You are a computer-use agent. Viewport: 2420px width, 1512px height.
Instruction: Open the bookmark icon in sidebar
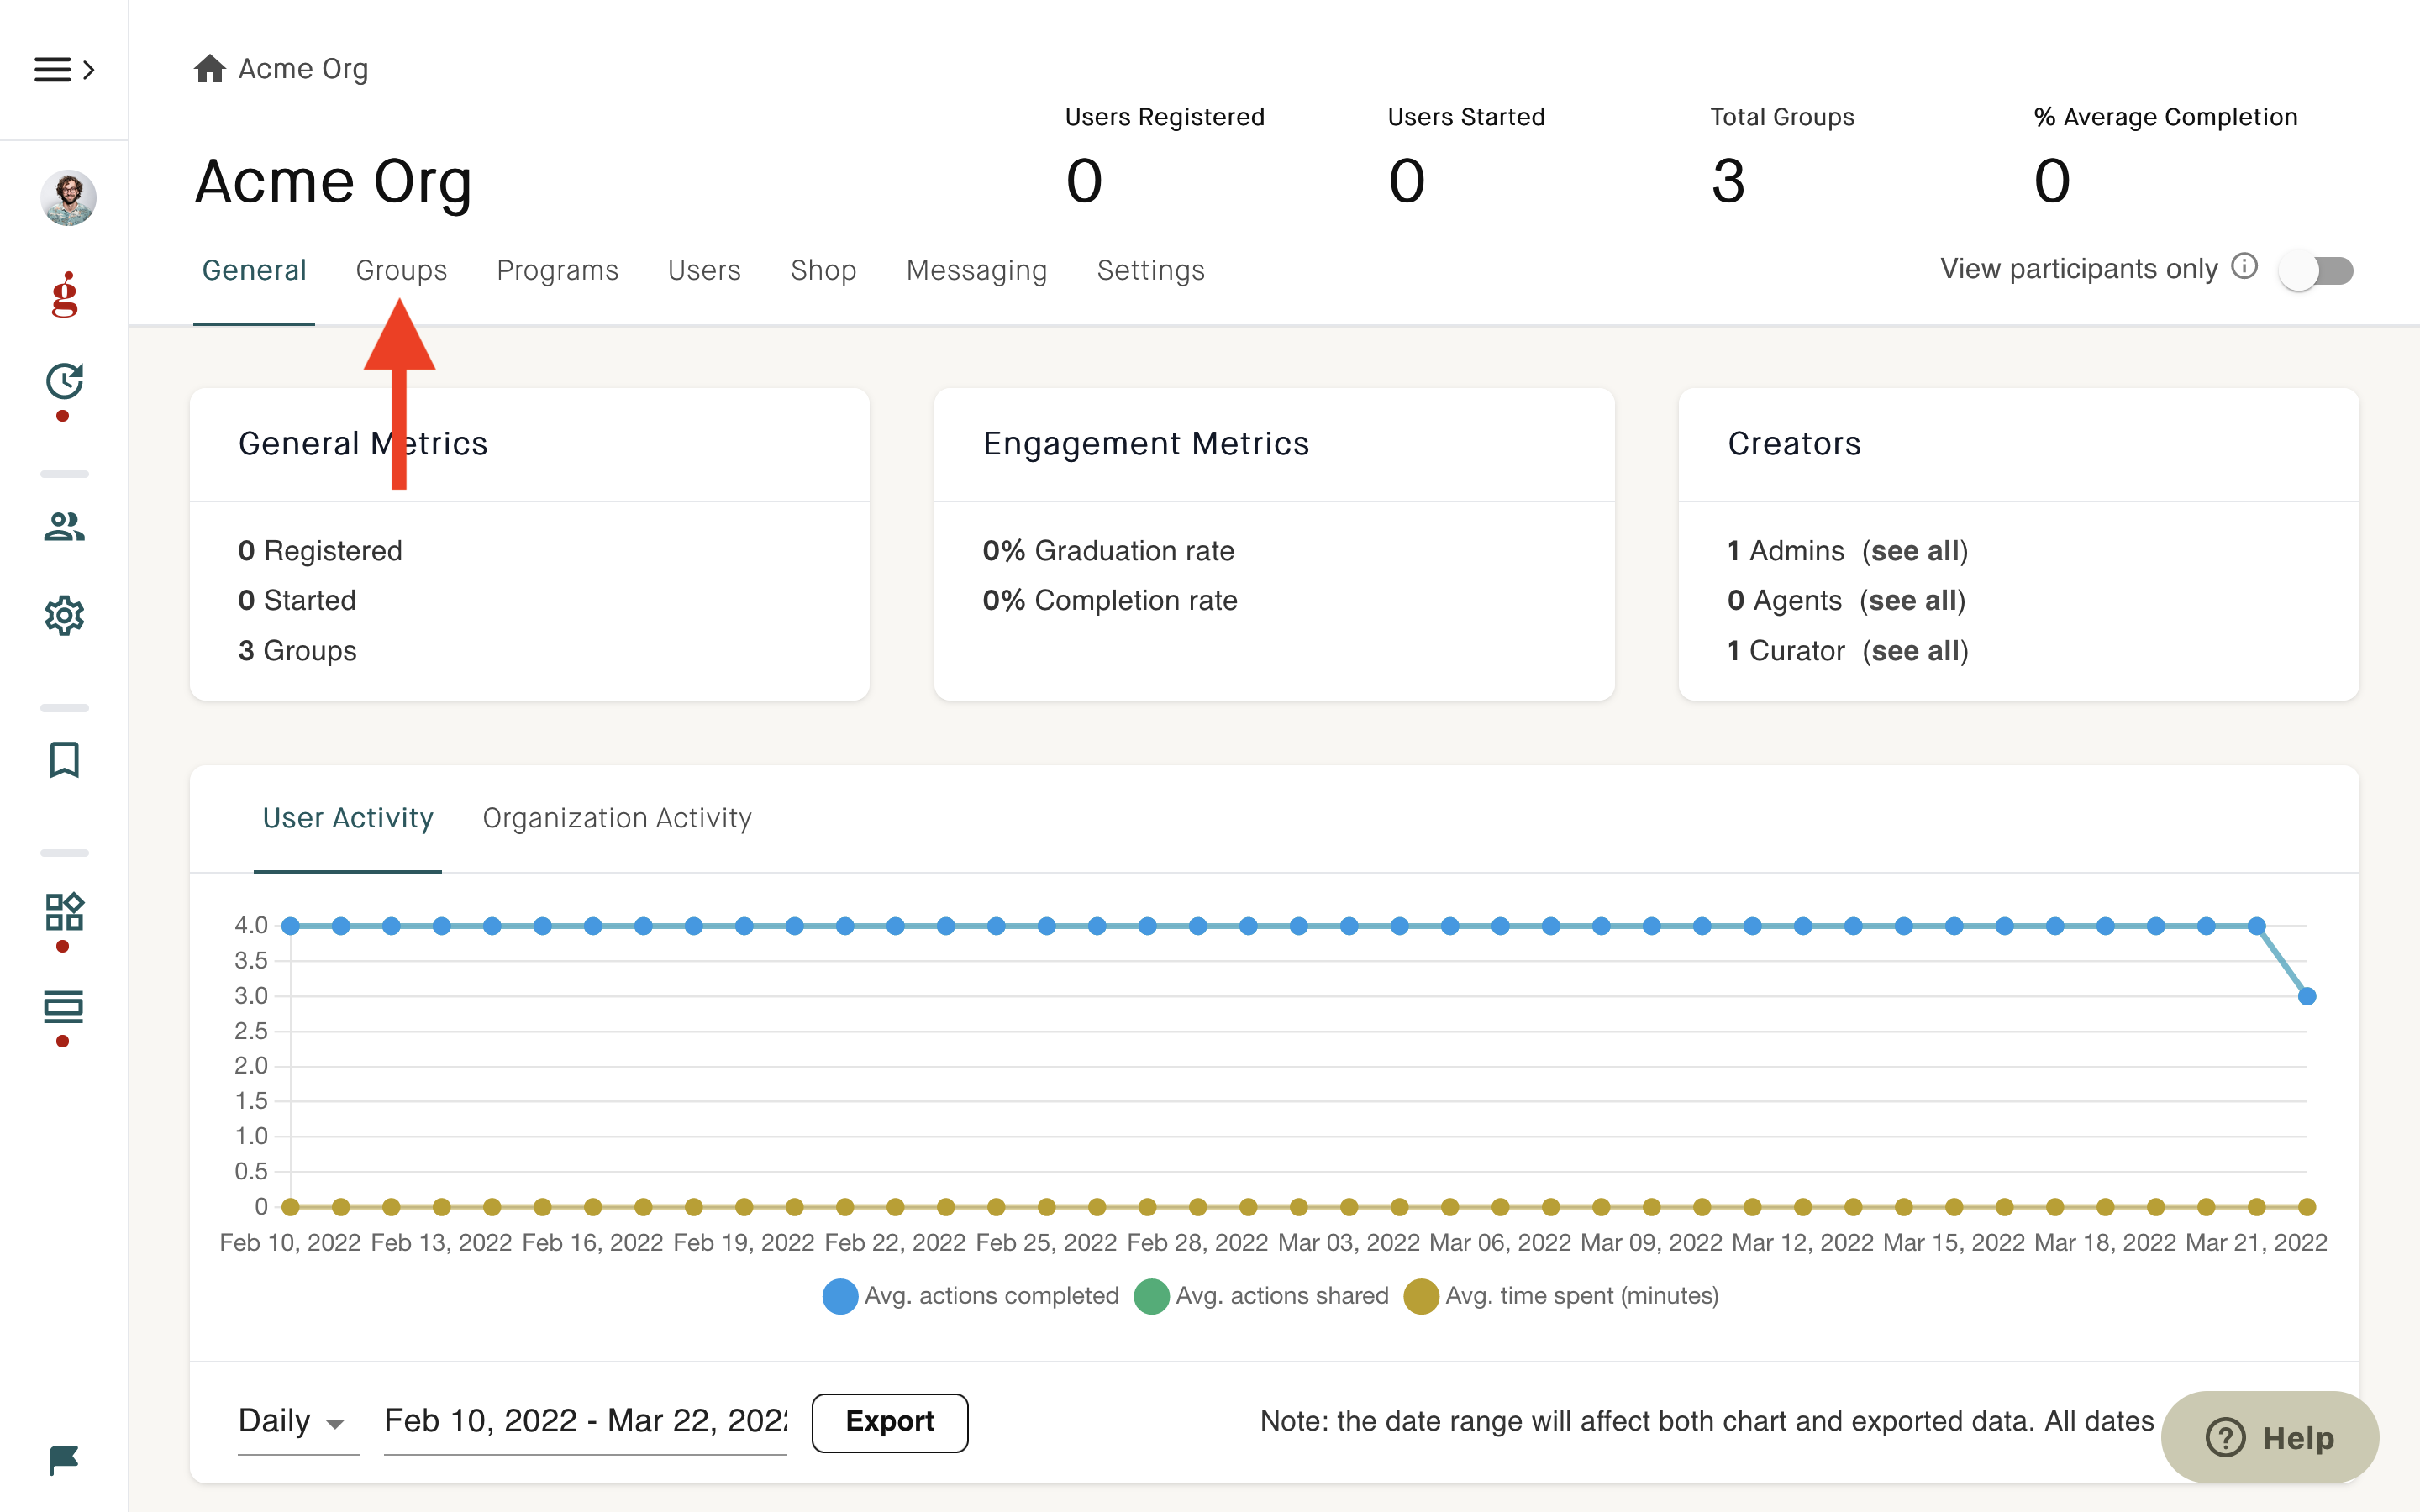click(x=65, y=759)
